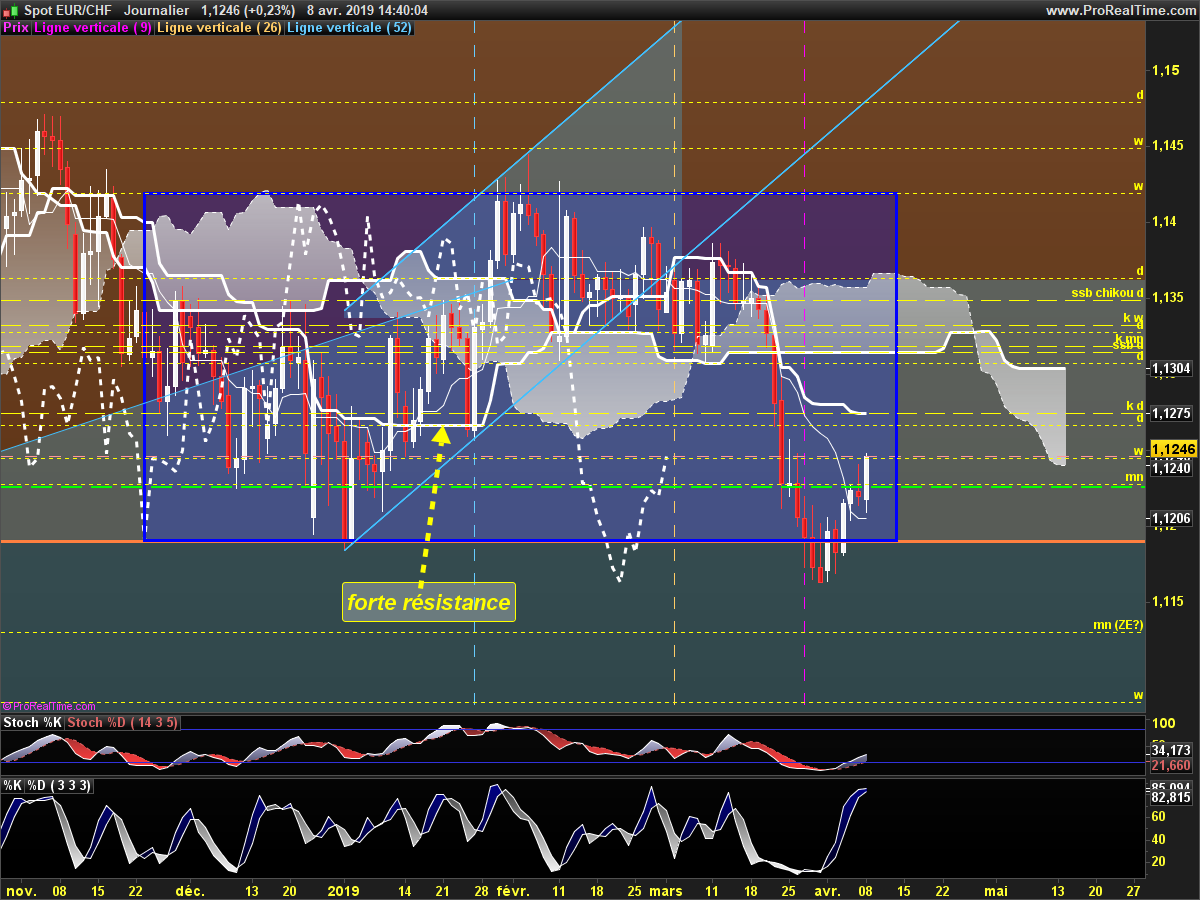Click the ssb chikou d level label
The image size is (1200, 900).
point(1107,293)
